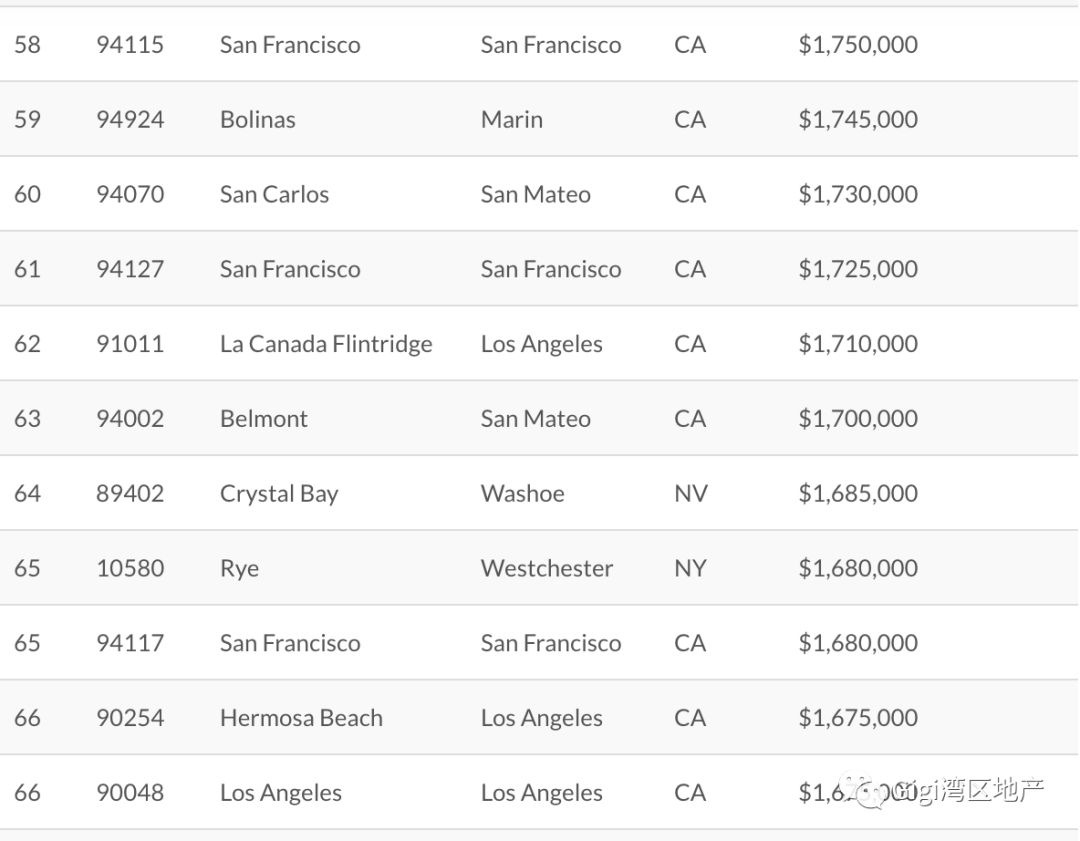
Task: Click the Bolinas city name
Action: coord(258,120)
